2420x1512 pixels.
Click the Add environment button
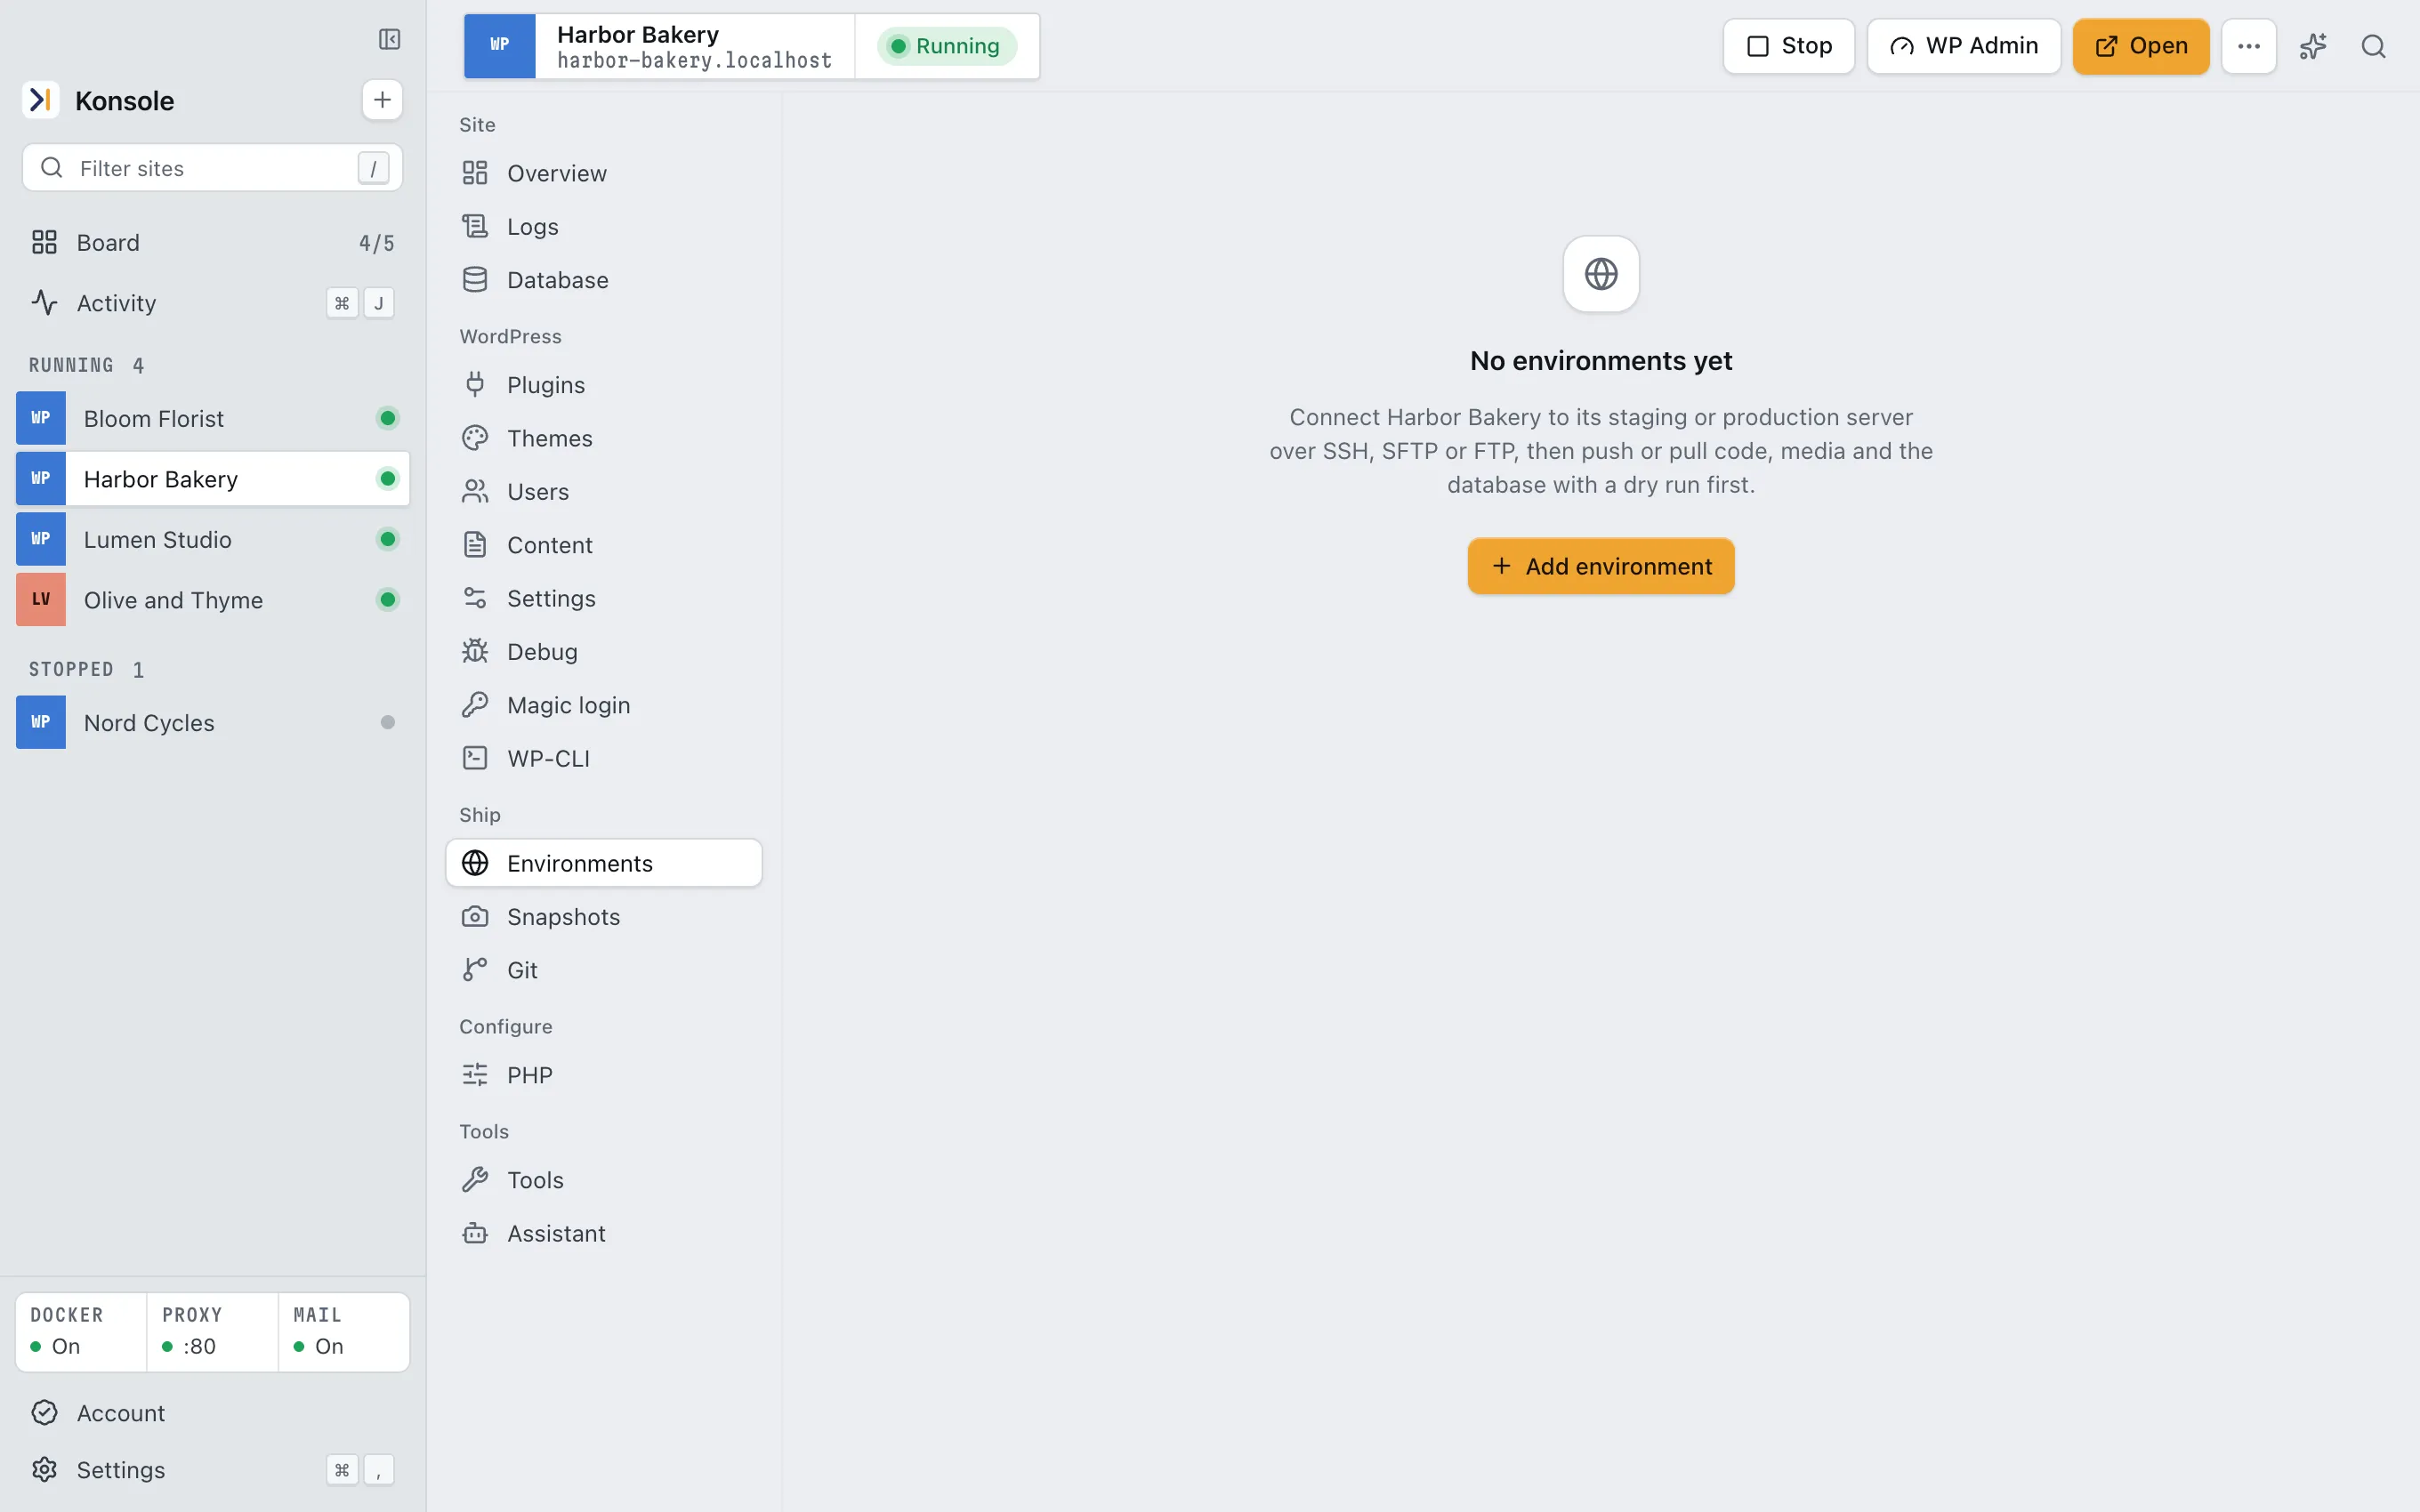(x=1600, y=566)
